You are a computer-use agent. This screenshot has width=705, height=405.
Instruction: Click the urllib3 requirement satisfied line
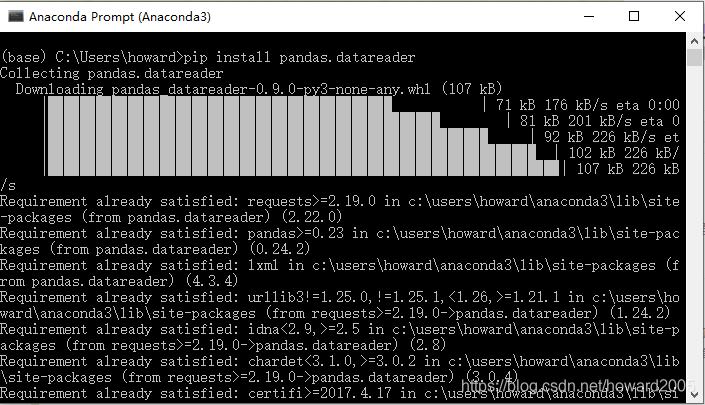coord(339,305)
